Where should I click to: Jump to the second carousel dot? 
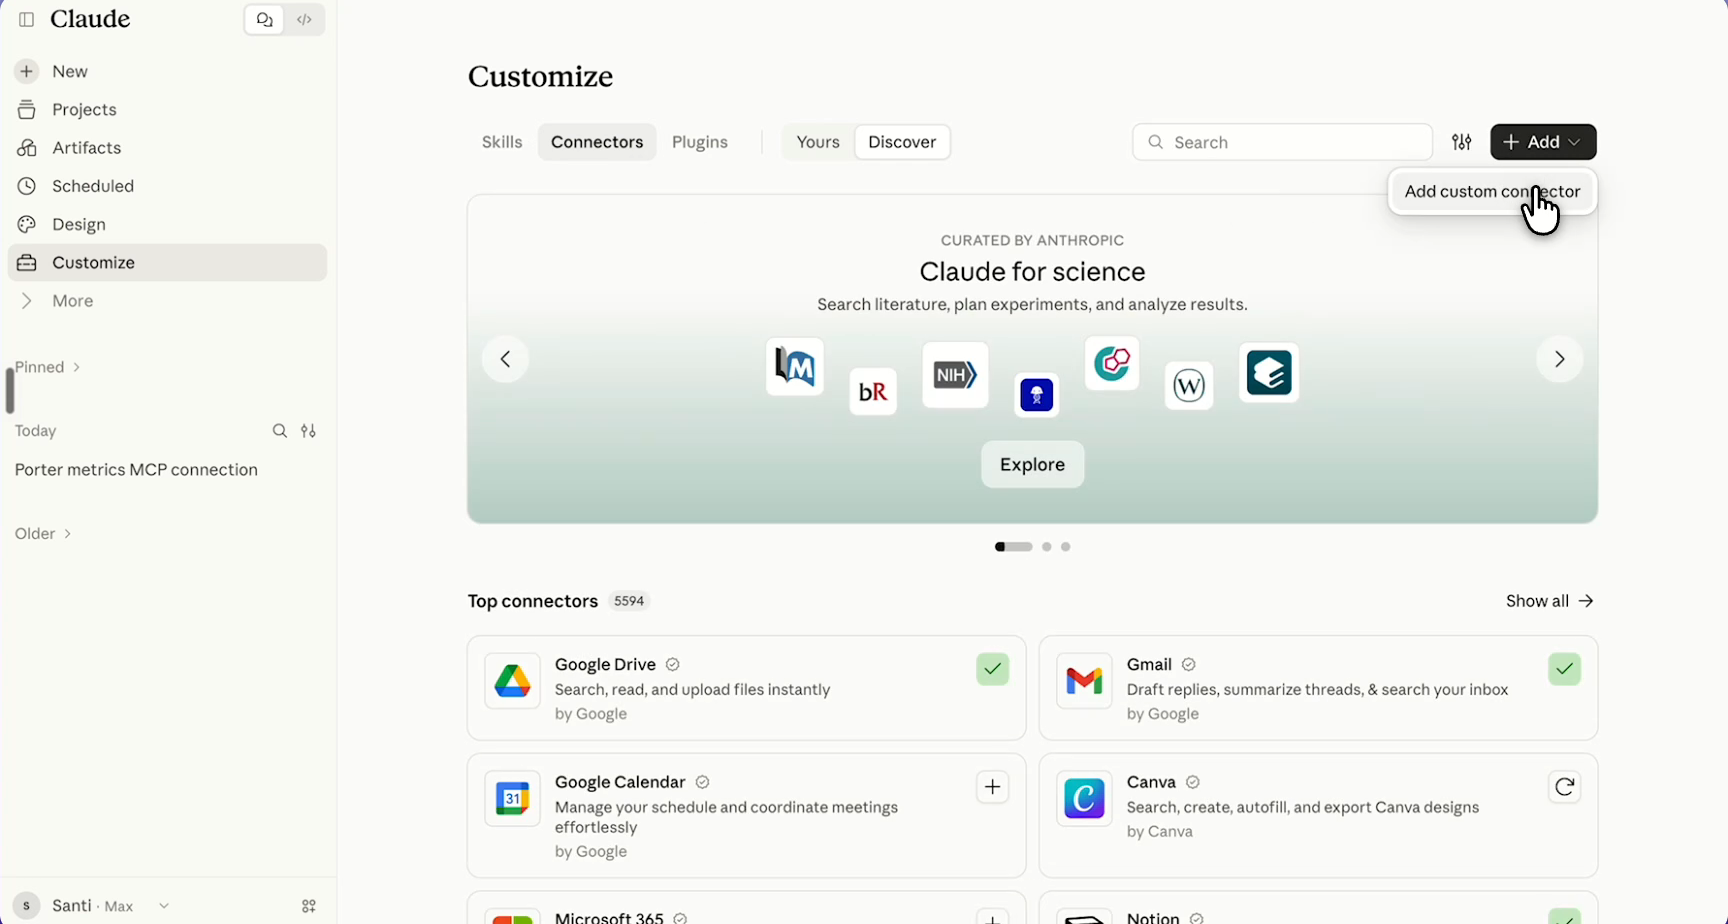1047,547
